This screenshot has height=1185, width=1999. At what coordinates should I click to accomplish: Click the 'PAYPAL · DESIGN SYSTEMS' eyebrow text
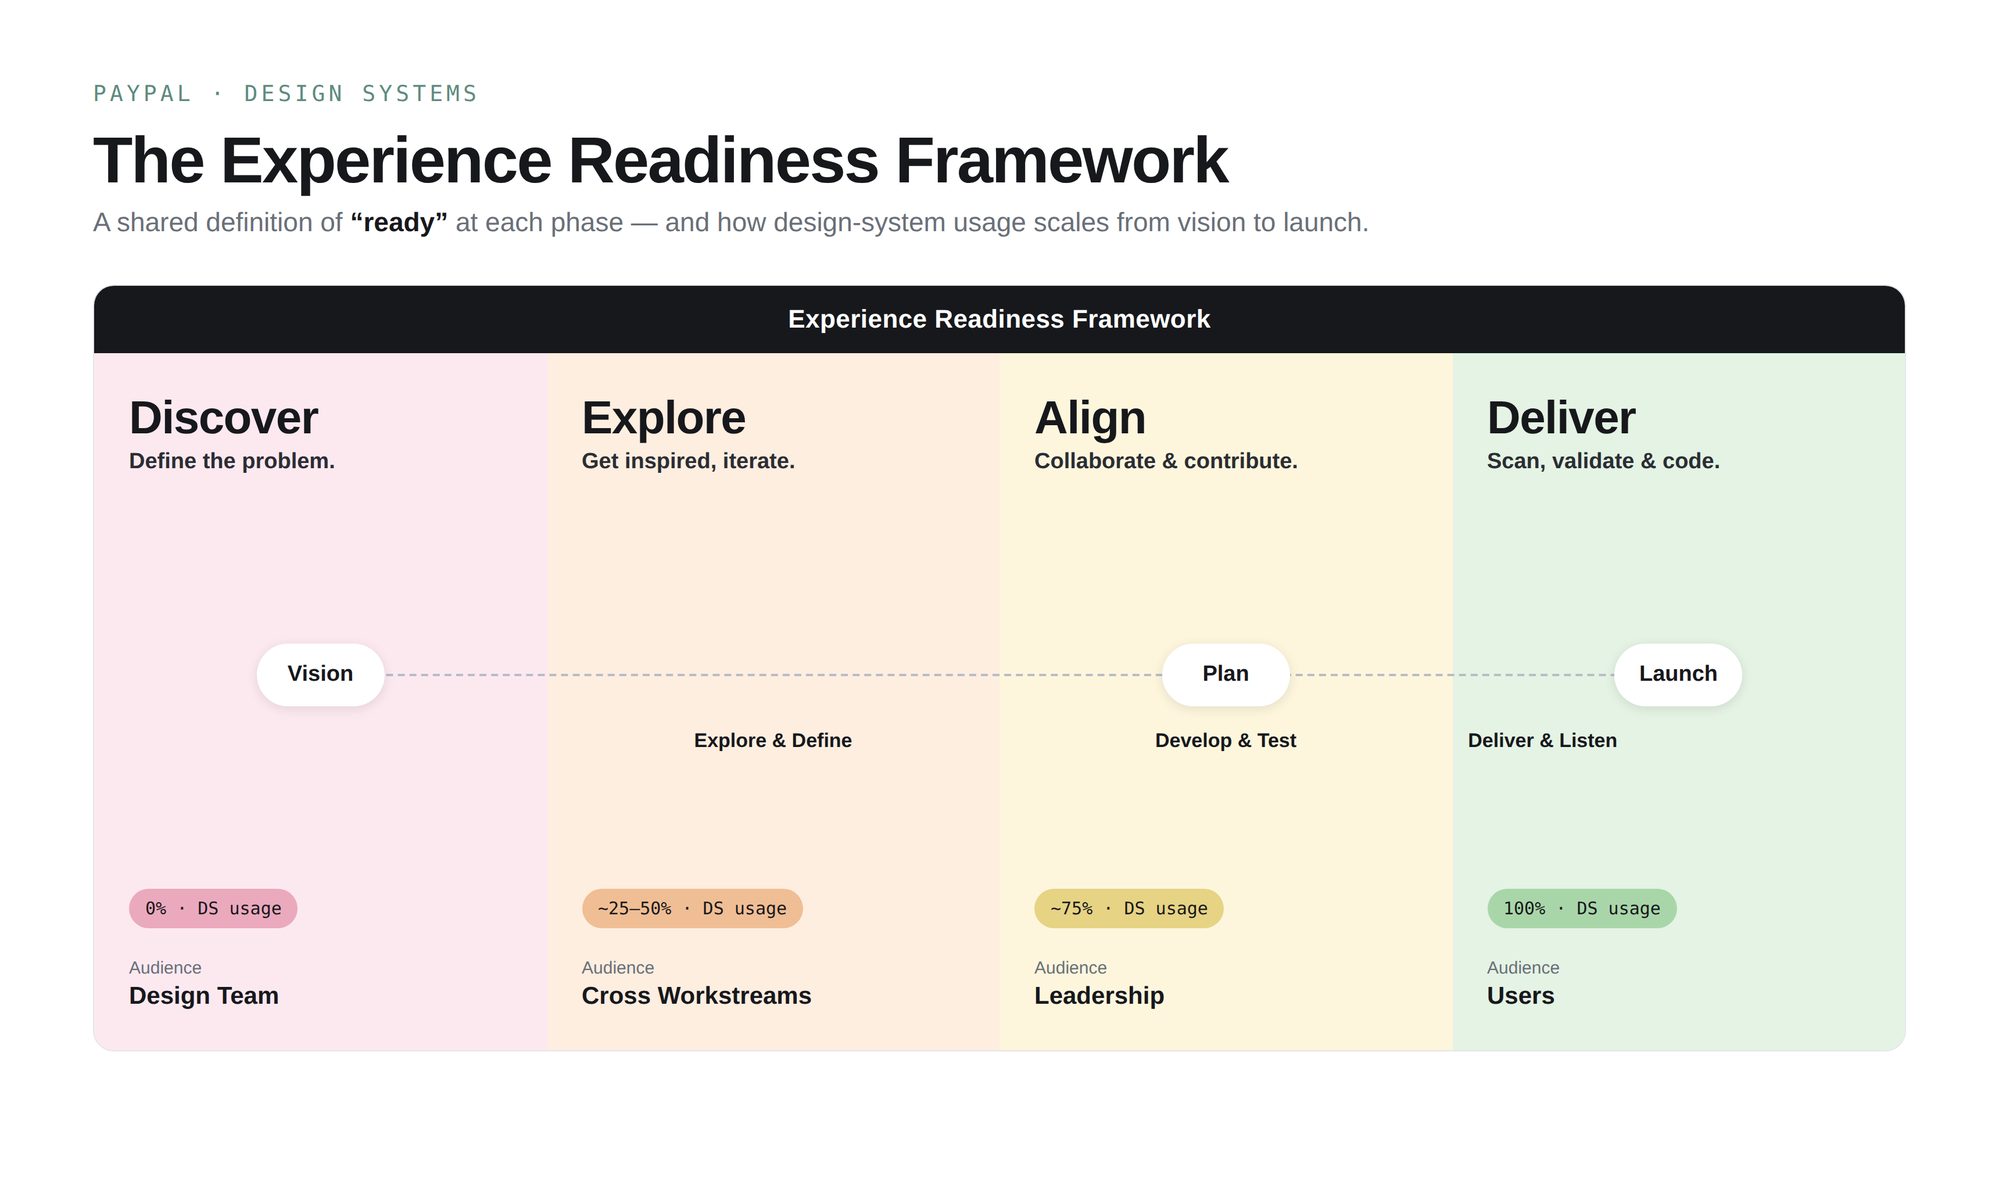pos(285,93)
